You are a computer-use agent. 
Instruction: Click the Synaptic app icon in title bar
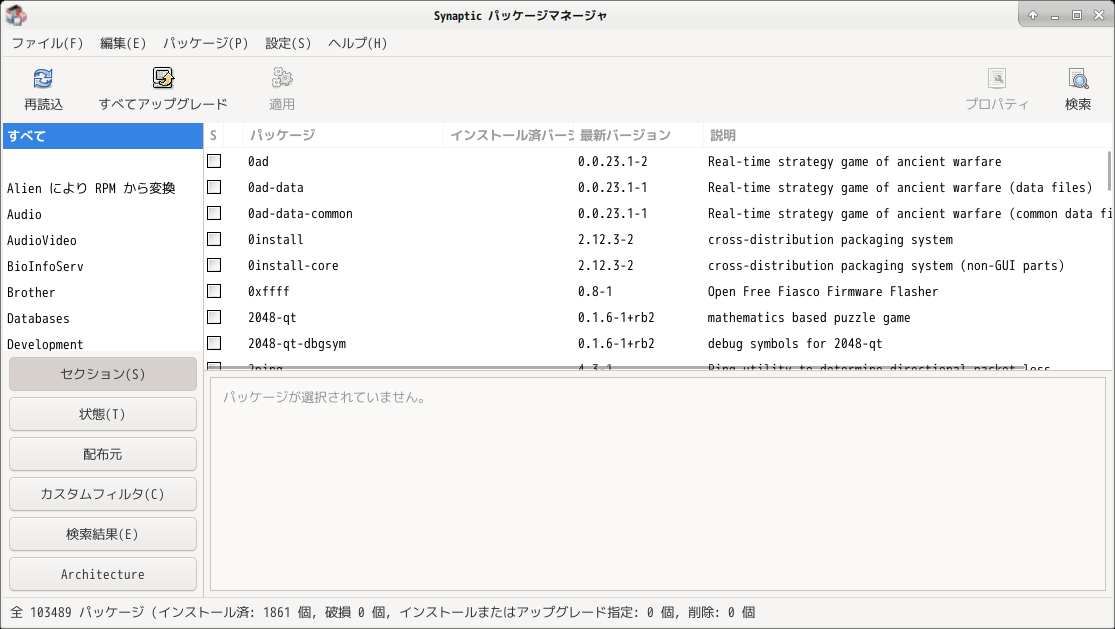click(x=16, y=14)
